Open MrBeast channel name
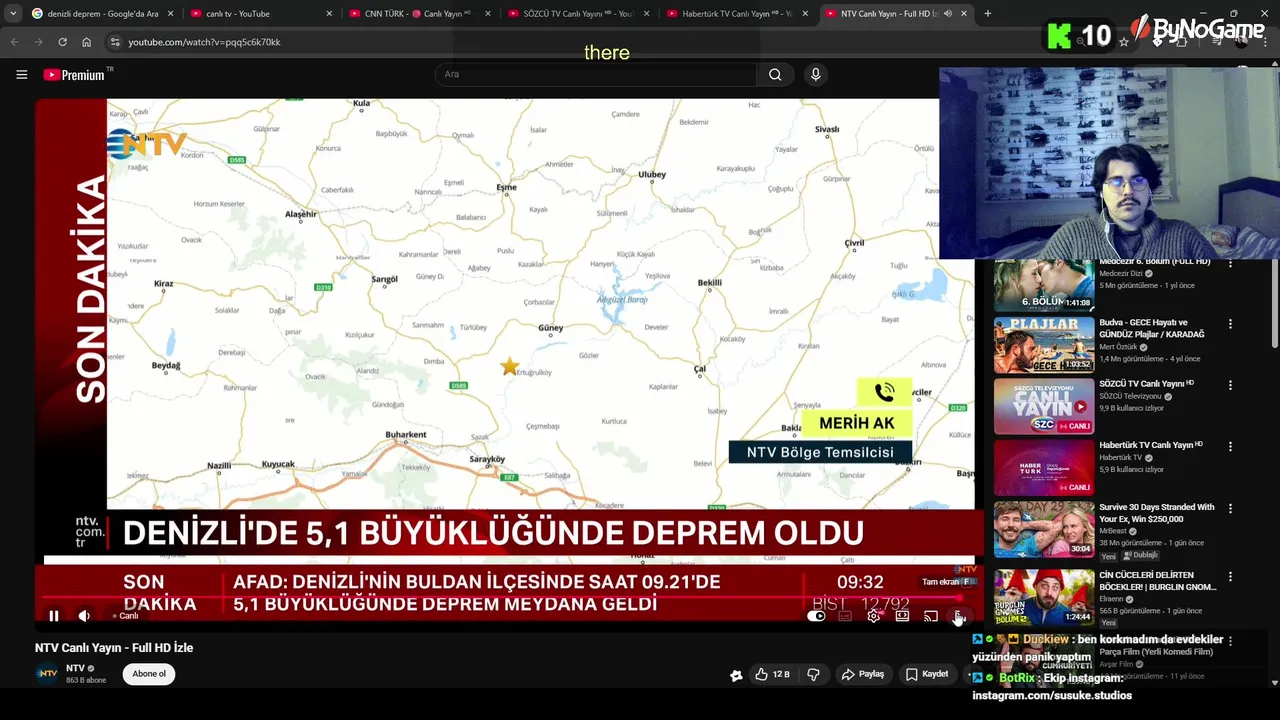 (1115, 531)
